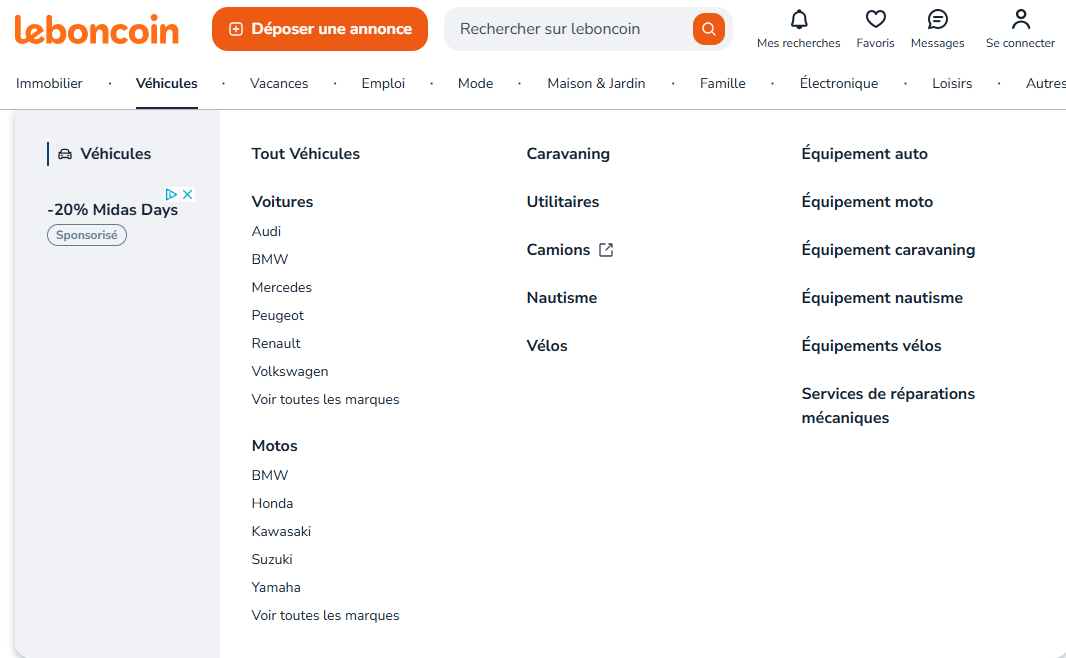Select Véhicules in the left sidebar
1066x658 pixels.
pyautogui.click(x=115, y=154)
